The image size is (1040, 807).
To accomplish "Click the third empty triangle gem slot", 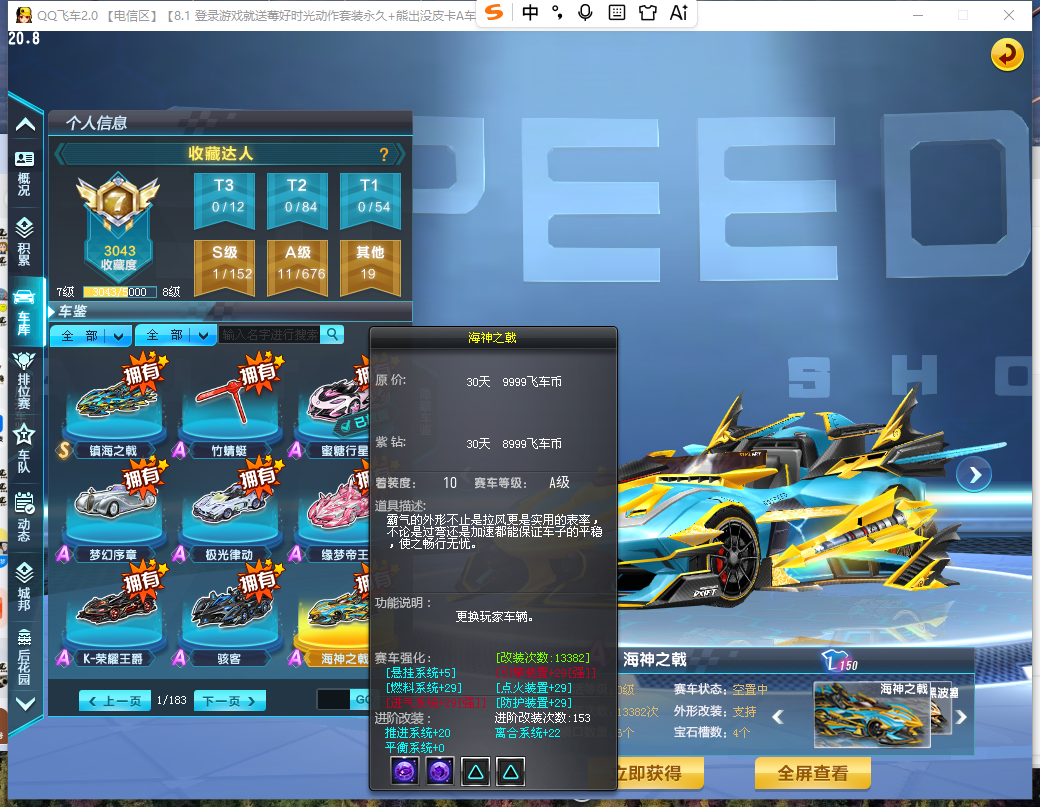I will [x=476, y=771].
